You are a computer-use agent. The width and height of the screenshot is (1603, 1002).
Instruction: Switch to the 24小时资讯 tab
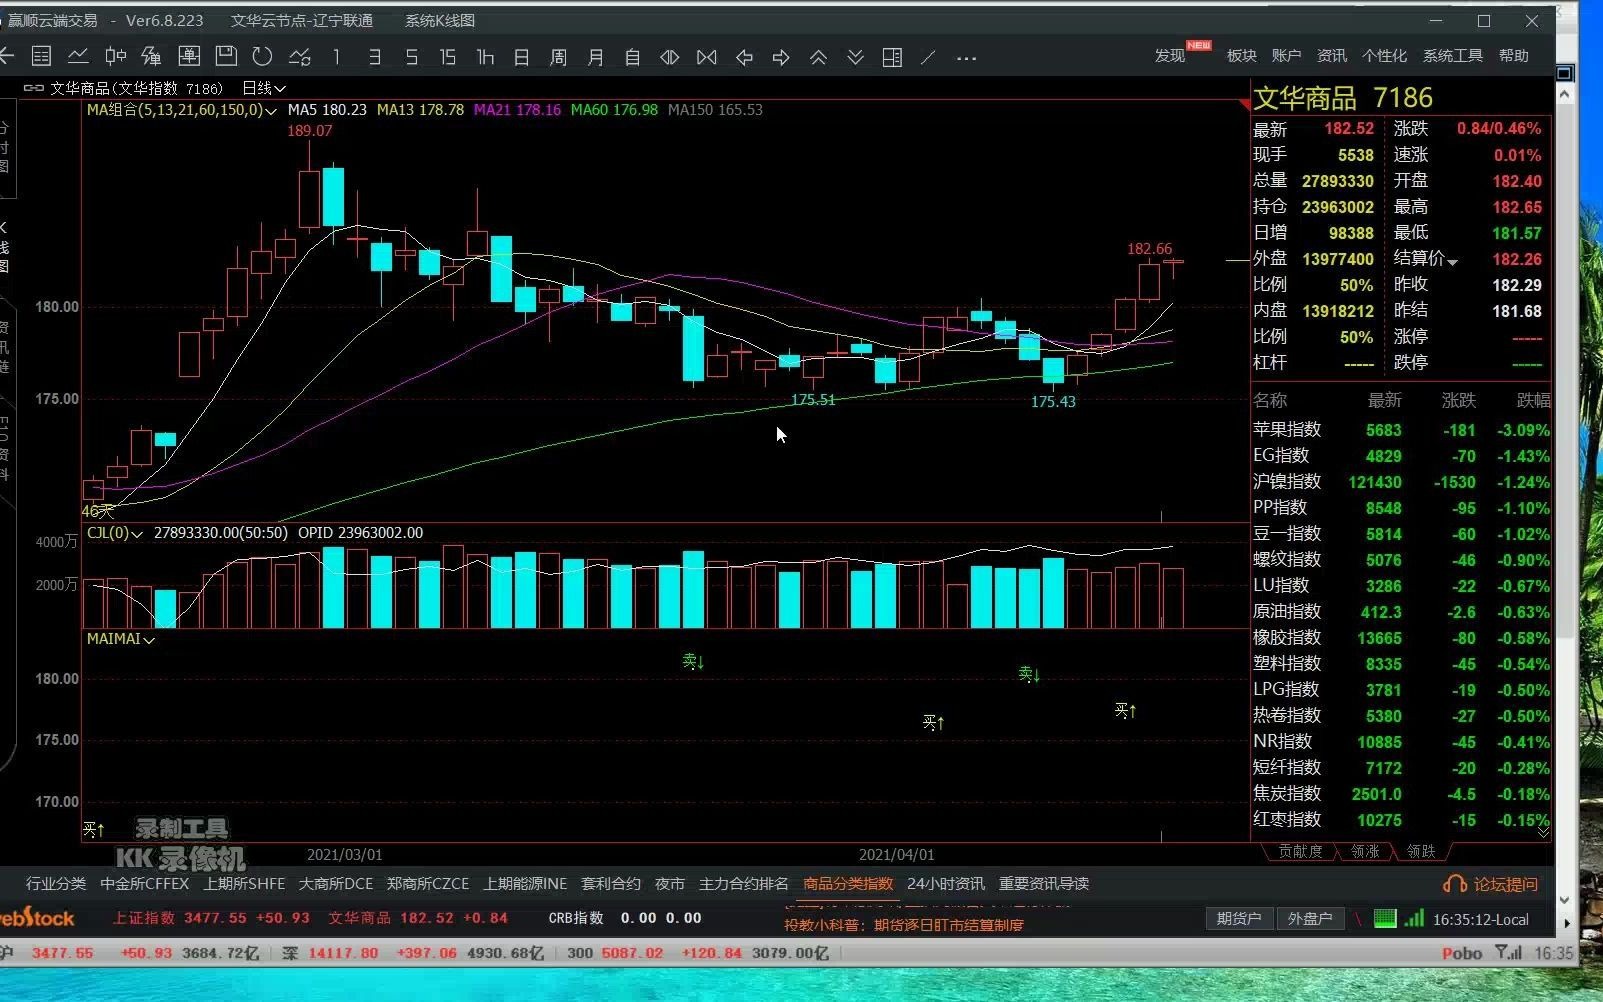point(946,884)
